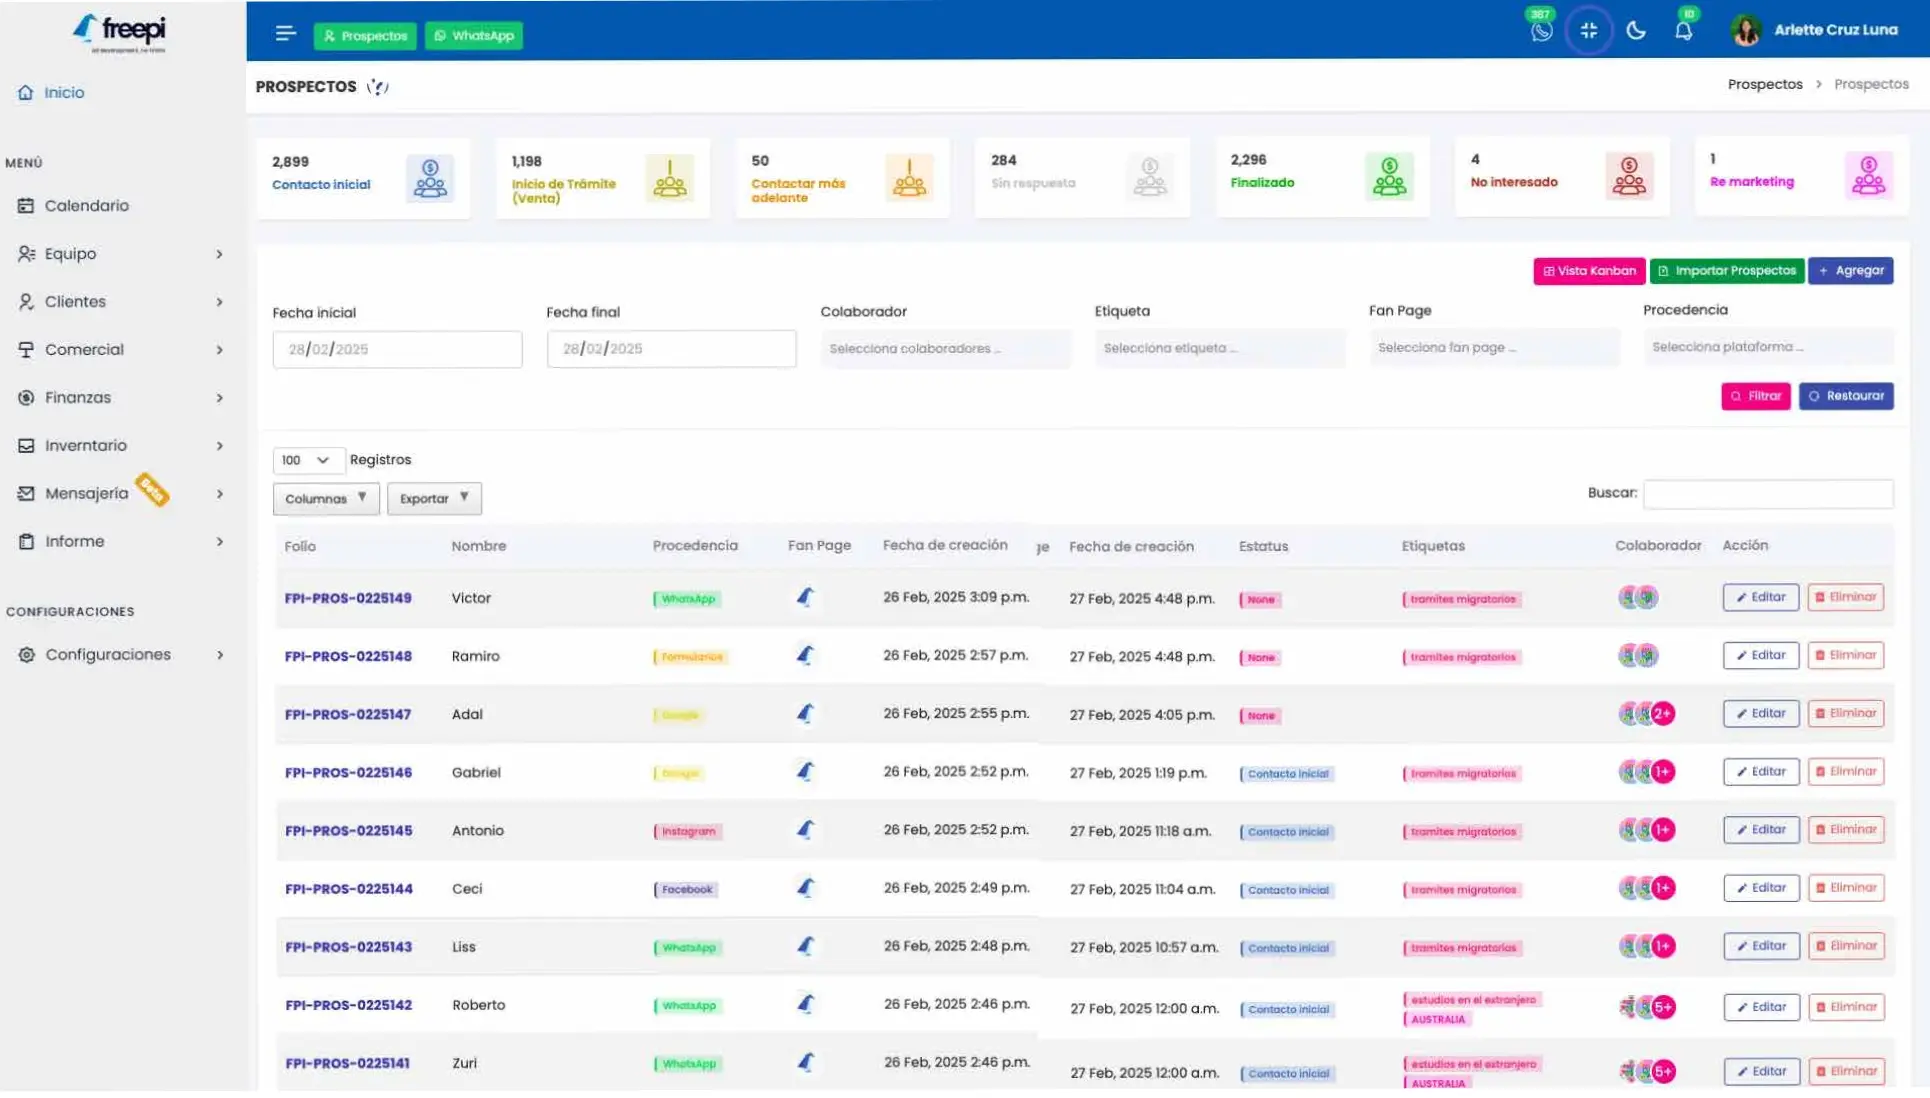Click the Buscar search input field
Image resolution: width=1930 pixels, height=1098 pixels.
(1767, 494)
